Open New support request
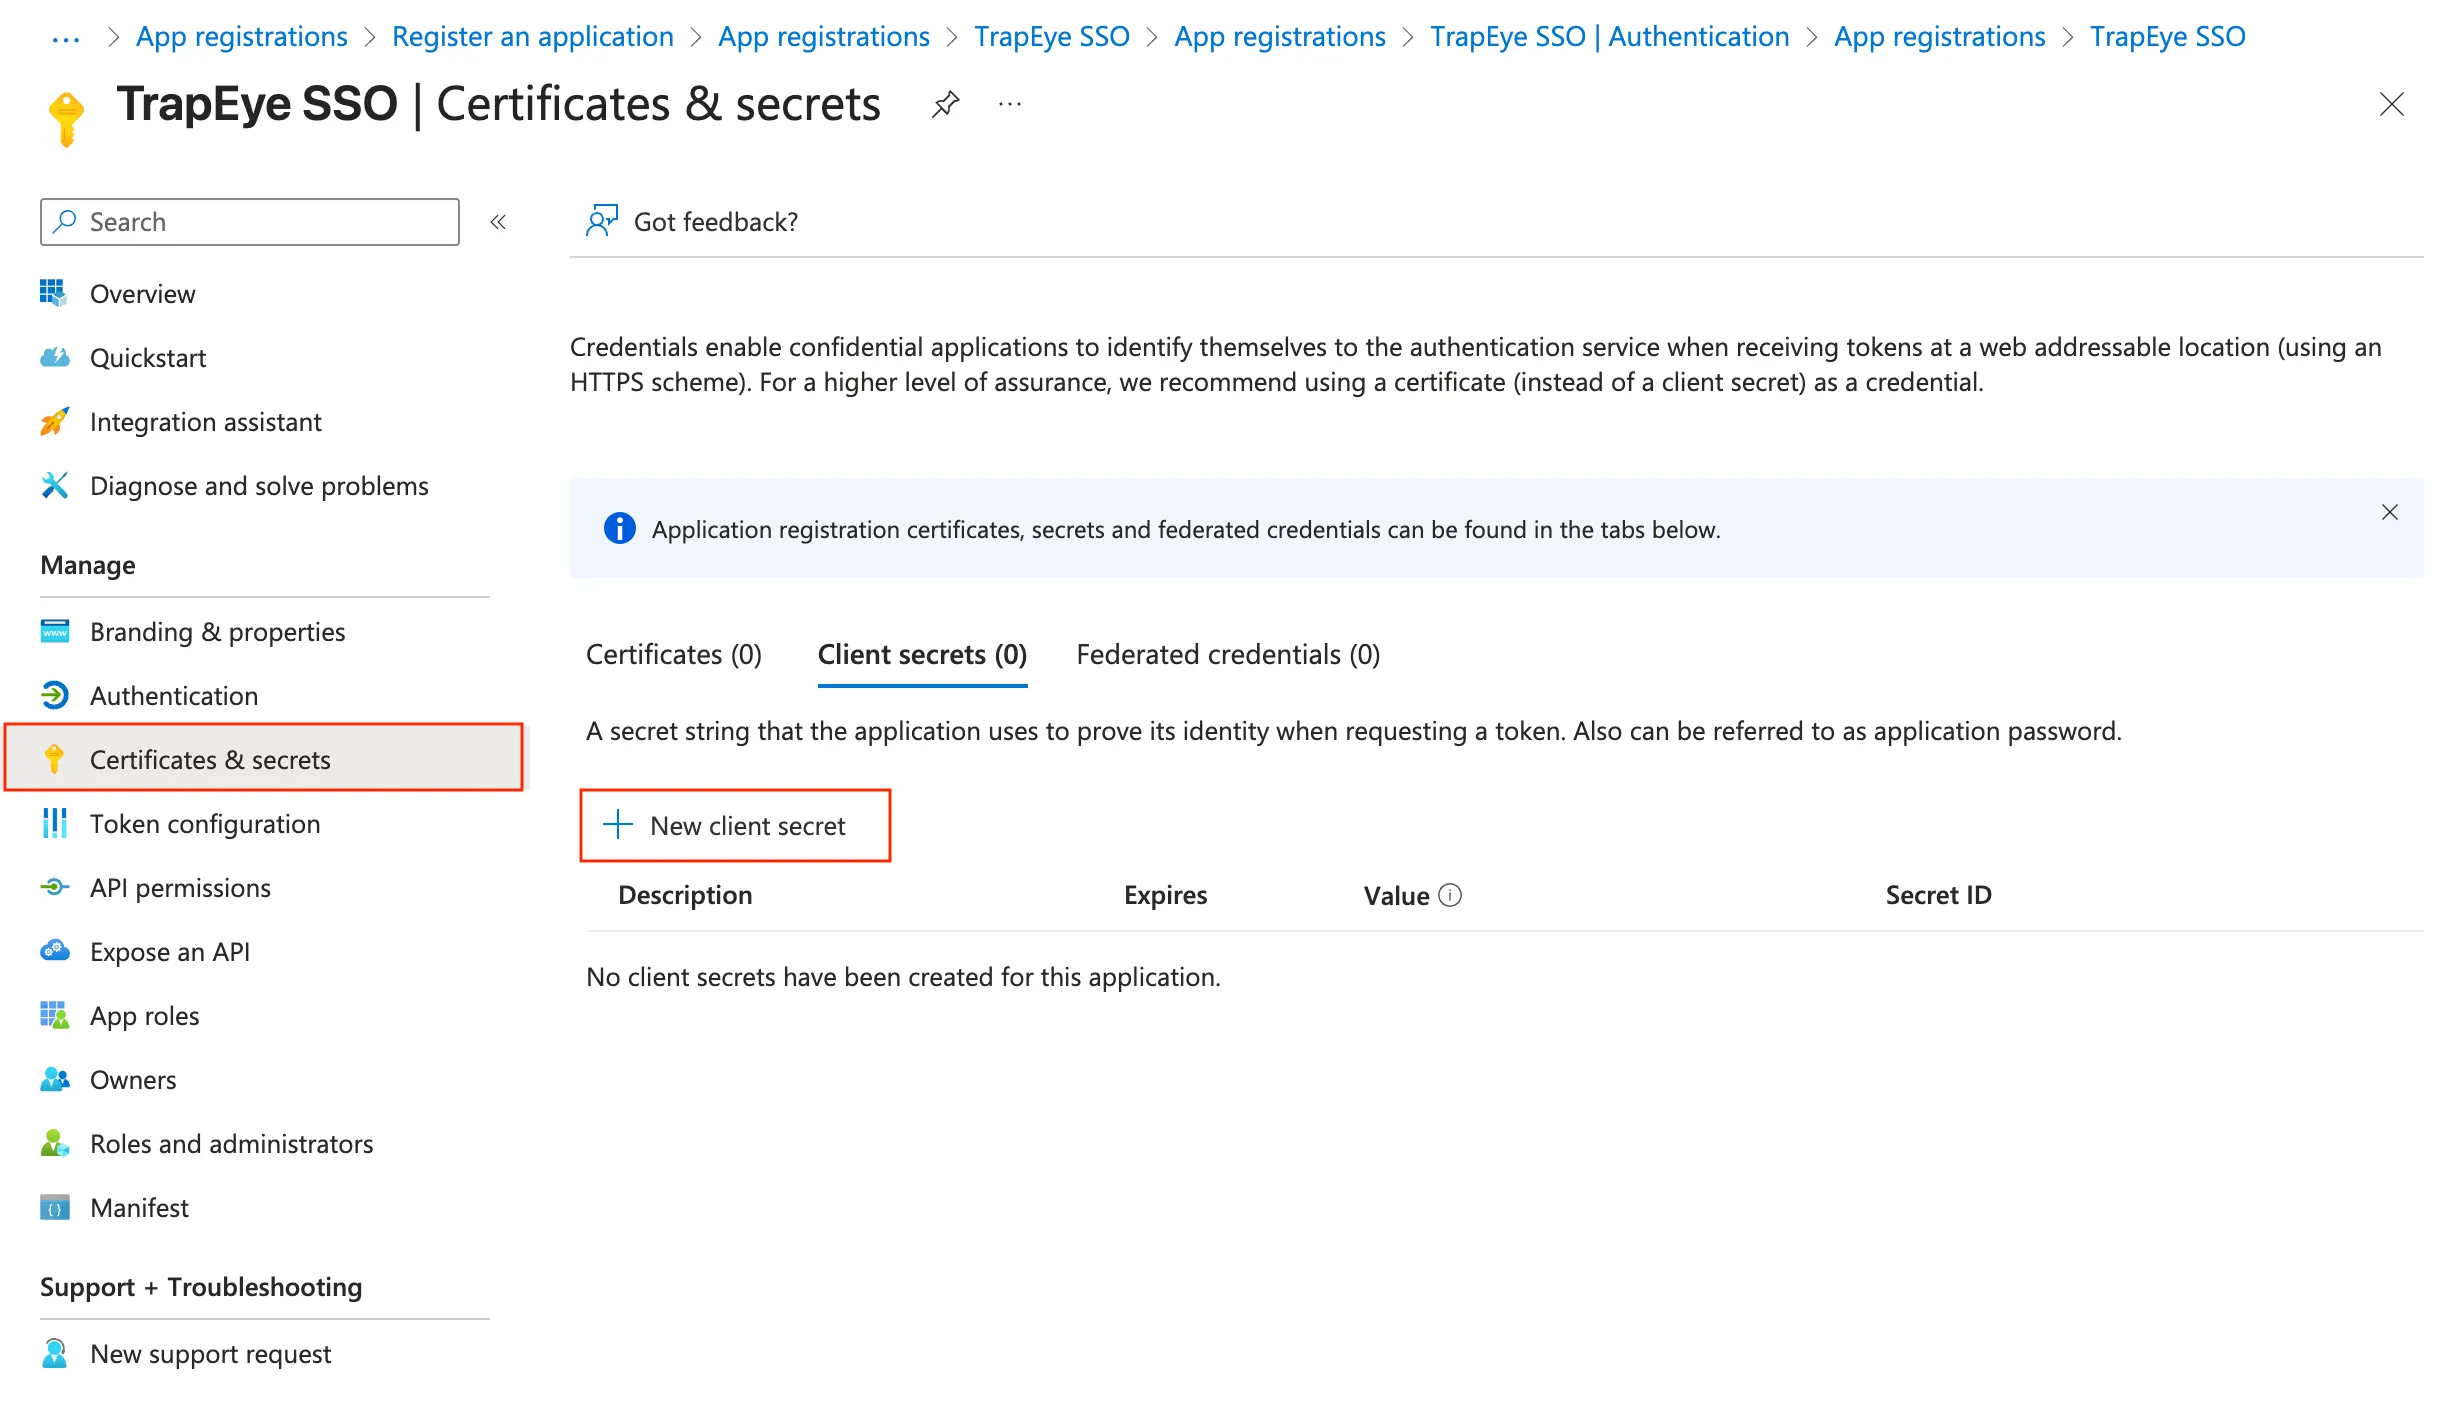Image resolution: width=2462 pixels, height=1426 pixels. [210, 1353]
